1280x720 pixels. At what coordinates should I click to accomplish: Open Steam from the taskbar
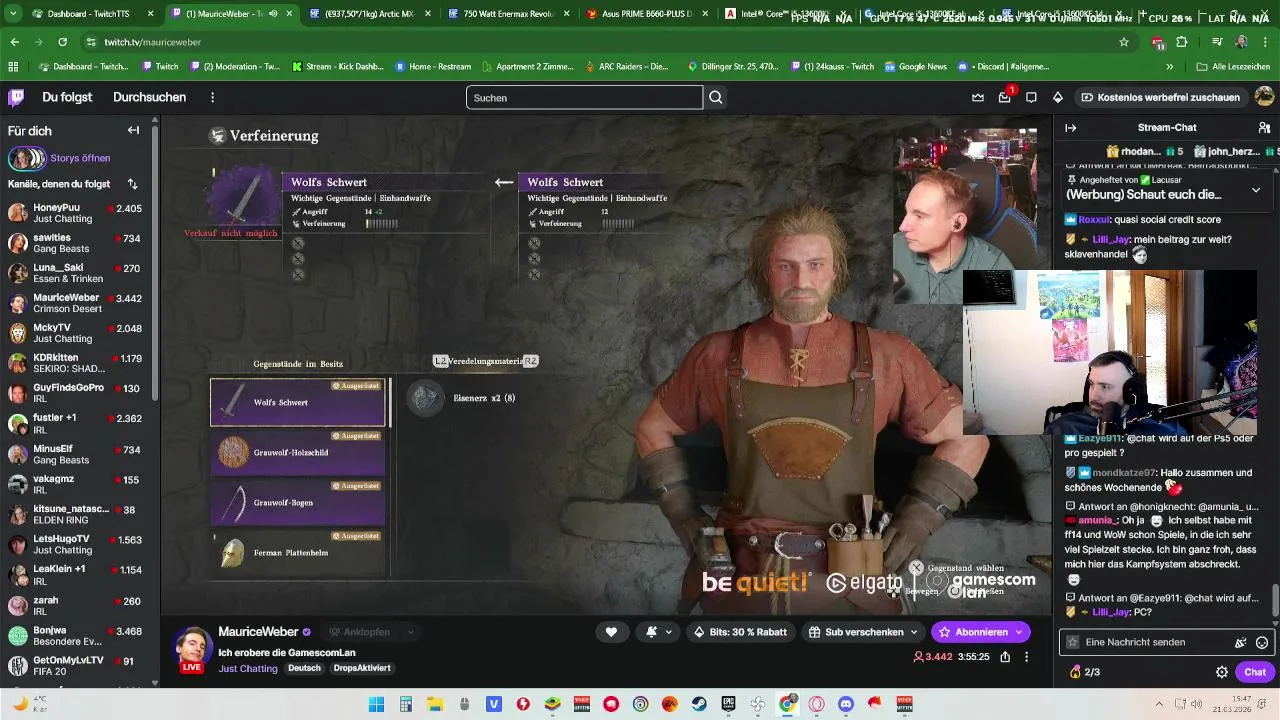(699, 704)
